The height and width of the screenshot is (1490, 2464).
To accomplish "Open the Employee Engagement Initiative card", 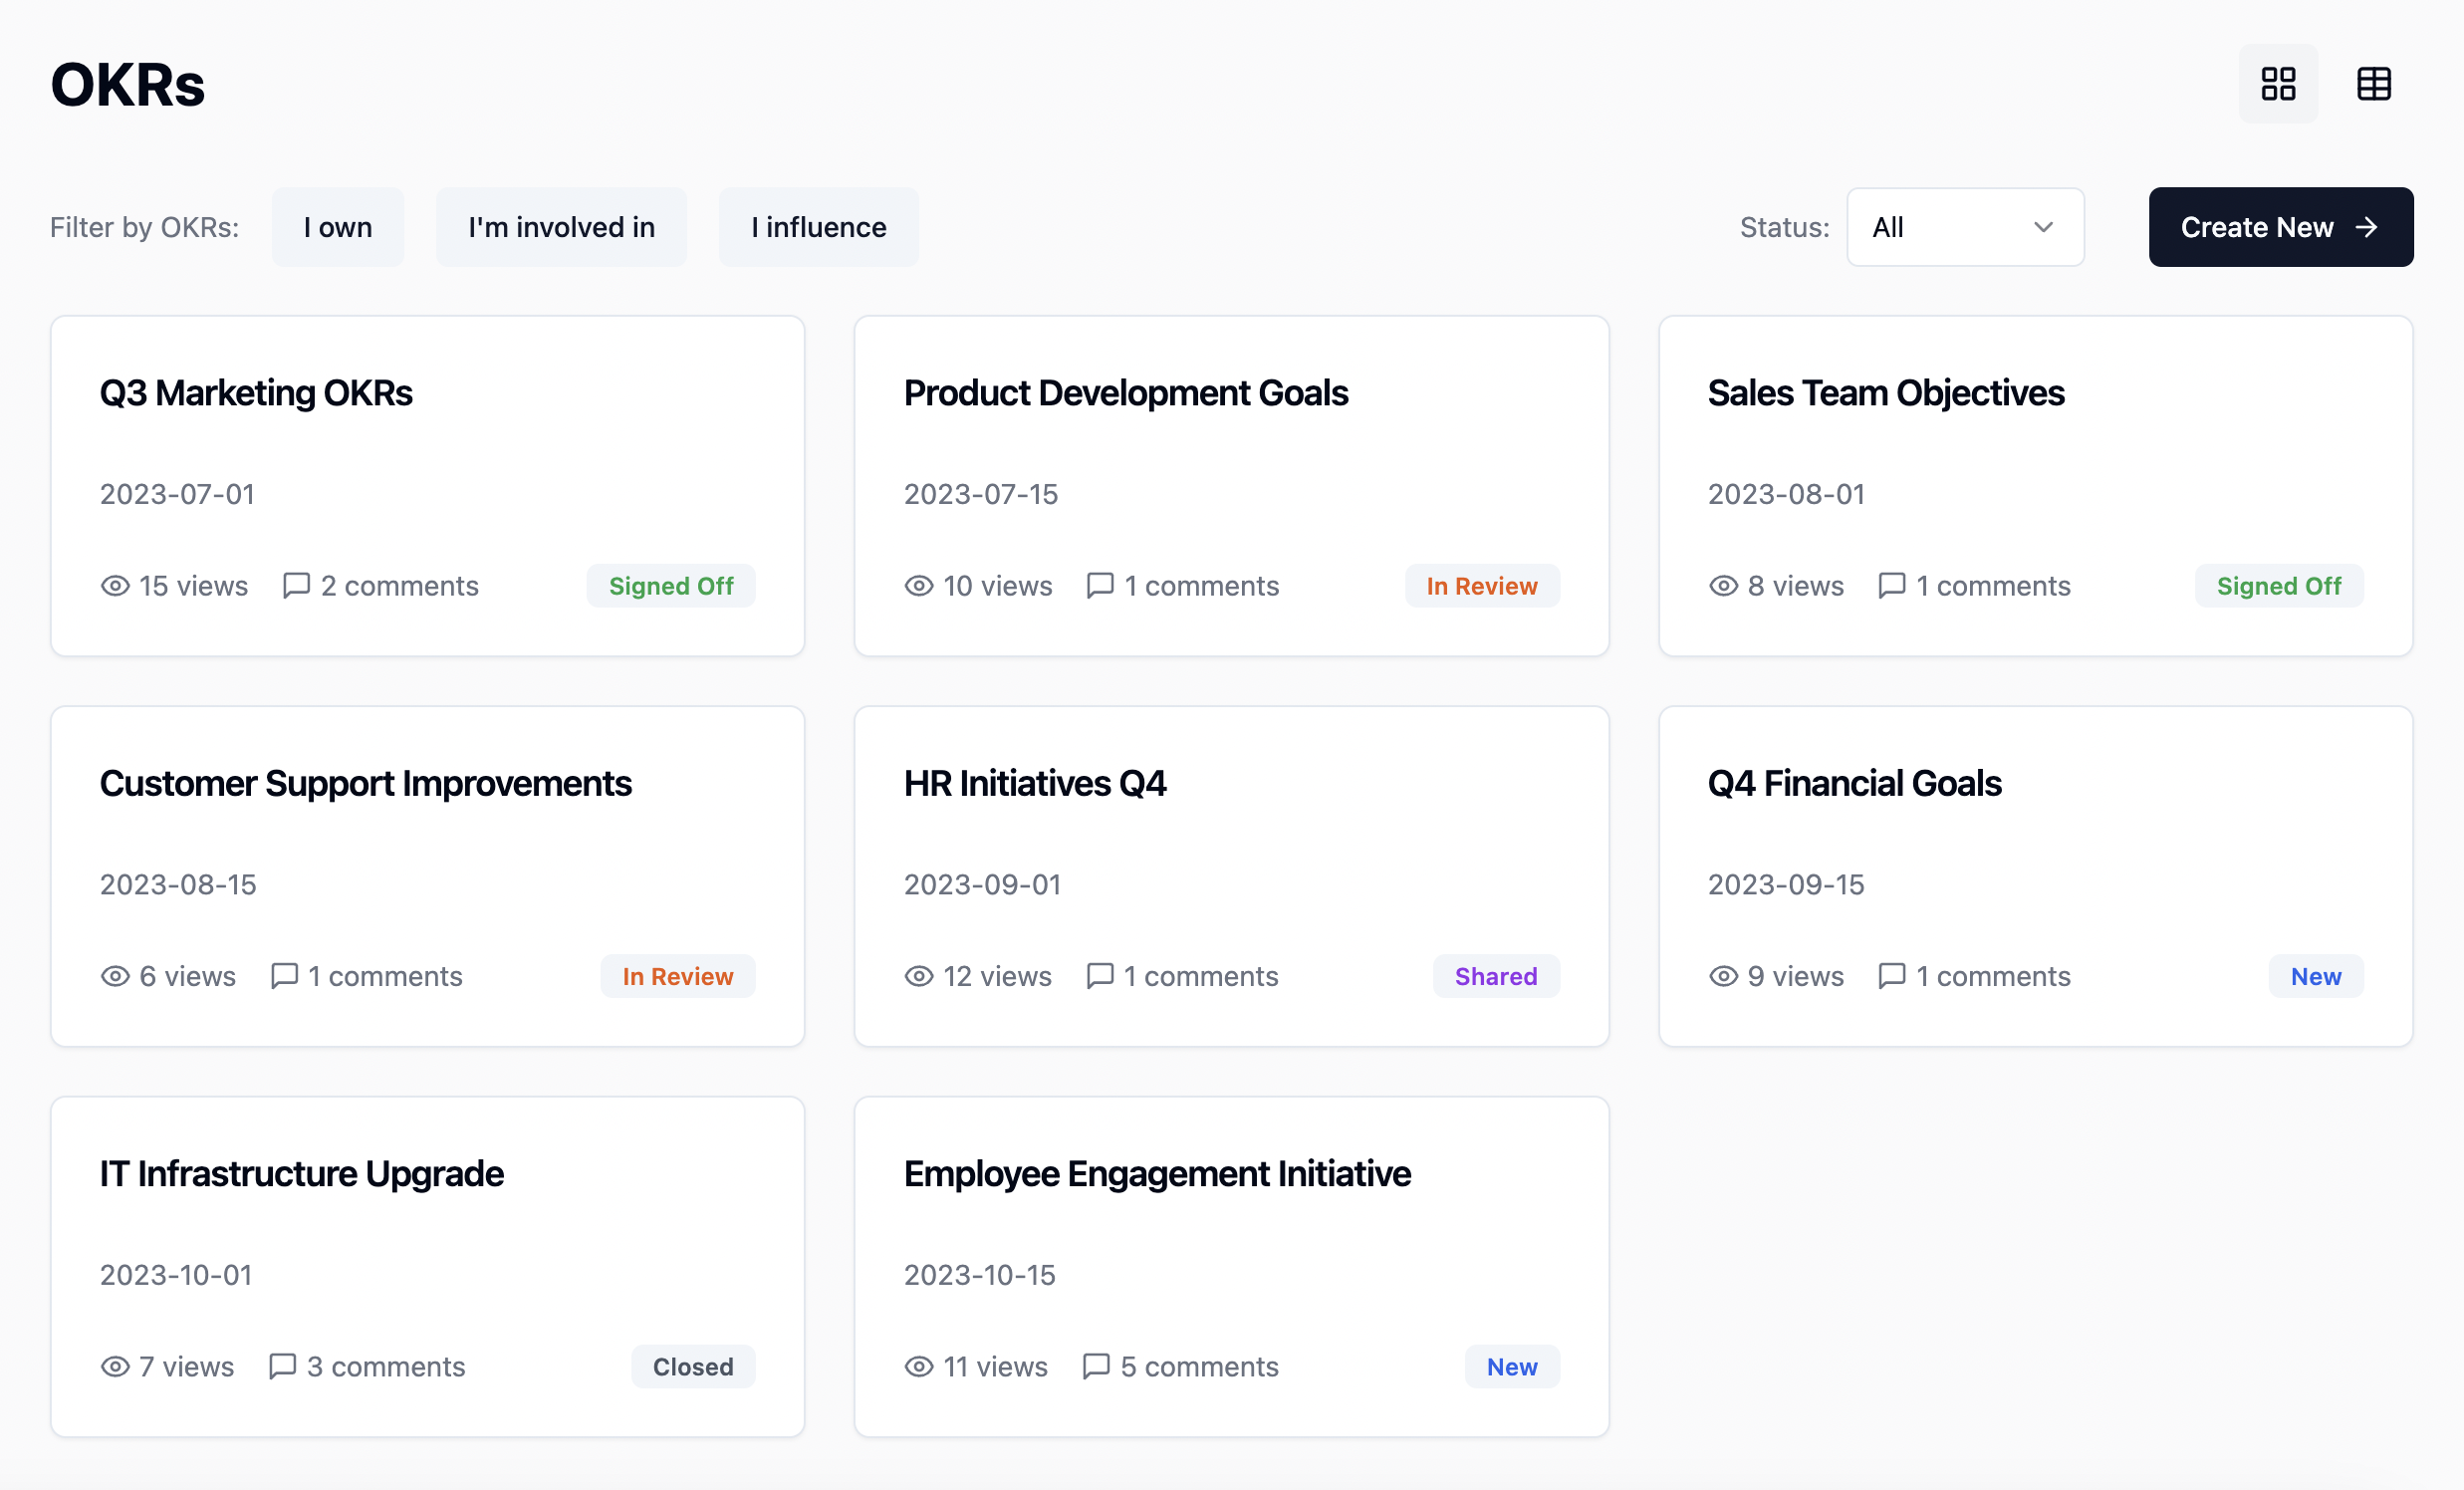I will pyautogui.click(x=1156, y=1173).
